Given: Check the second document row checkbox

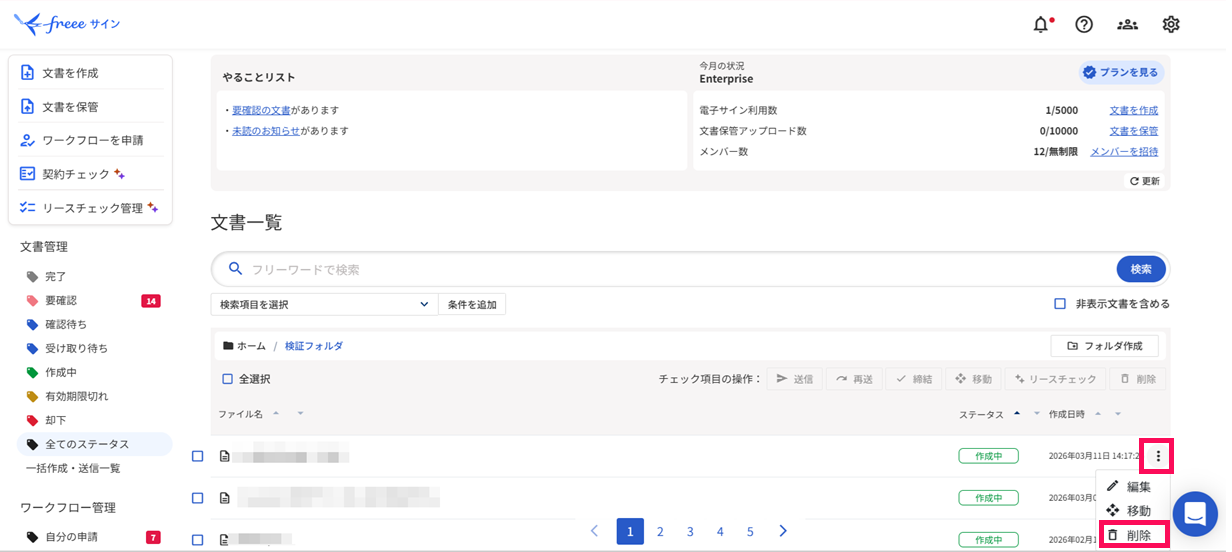Looking at the screenshot, I should [x=198, y=498].
